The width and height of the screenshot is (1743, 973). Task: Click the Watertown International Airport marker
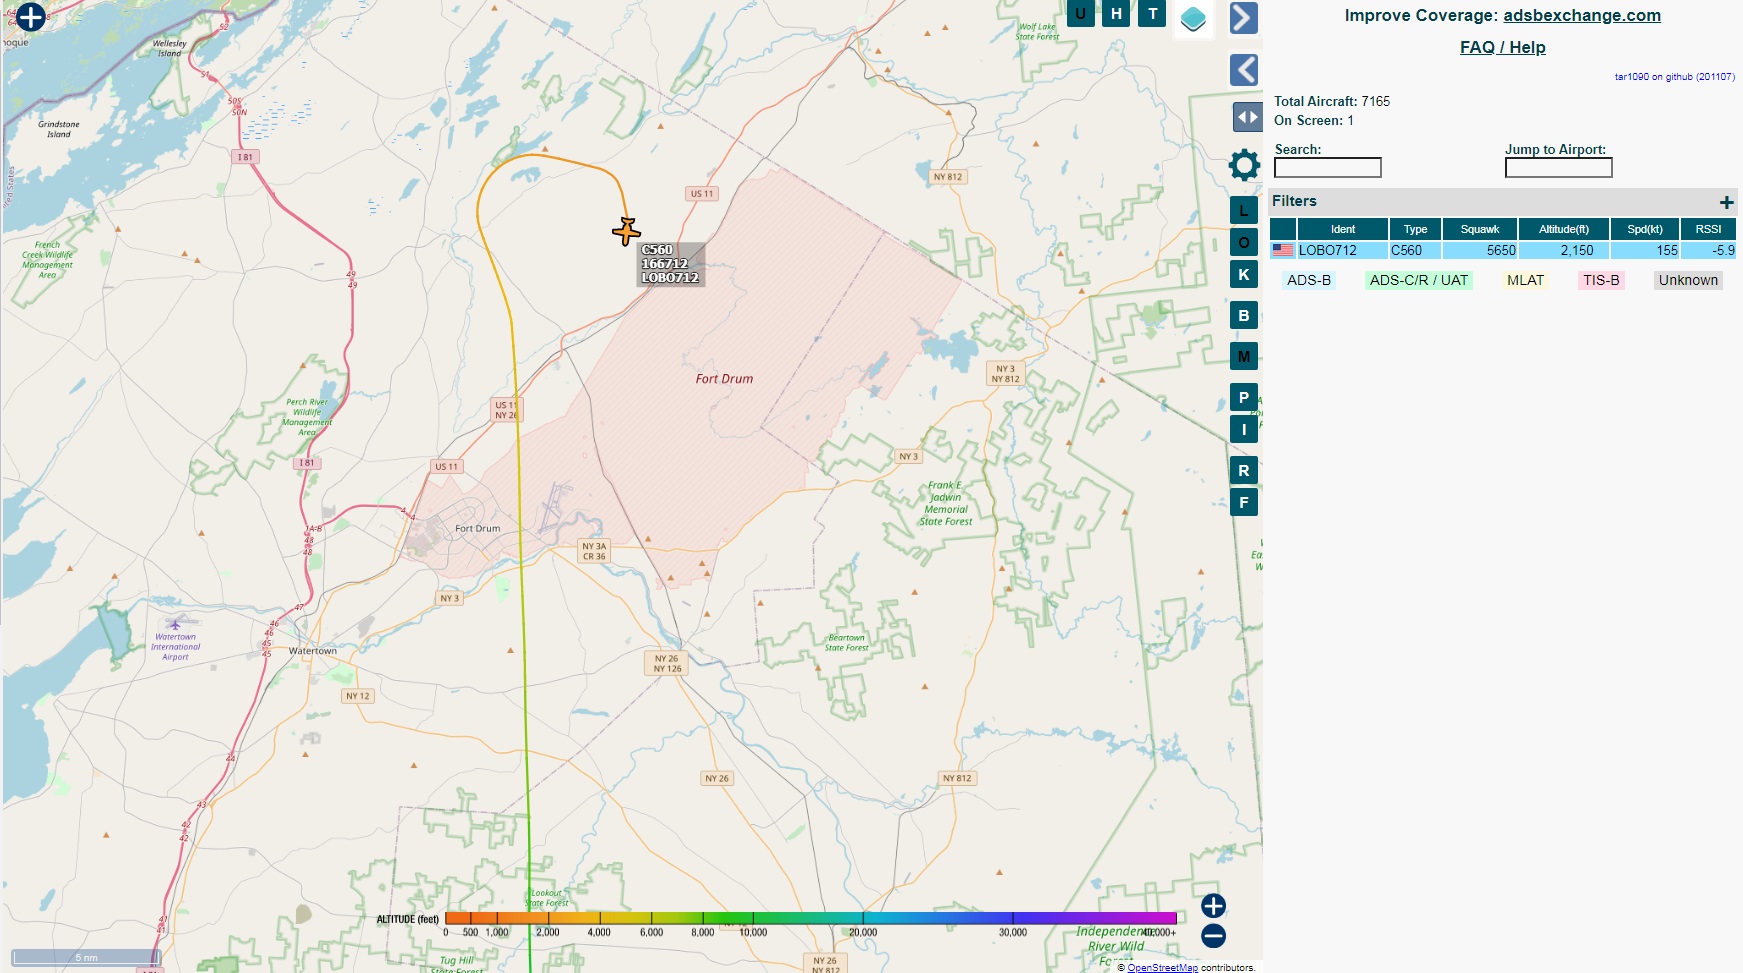(x=175, y=624)
